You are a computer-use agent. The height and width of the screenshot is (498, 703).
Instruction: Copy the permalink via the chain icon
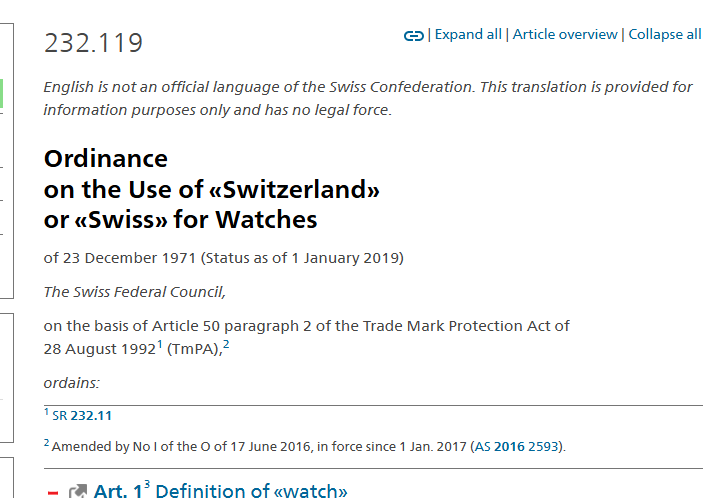(x=413, y=36)
